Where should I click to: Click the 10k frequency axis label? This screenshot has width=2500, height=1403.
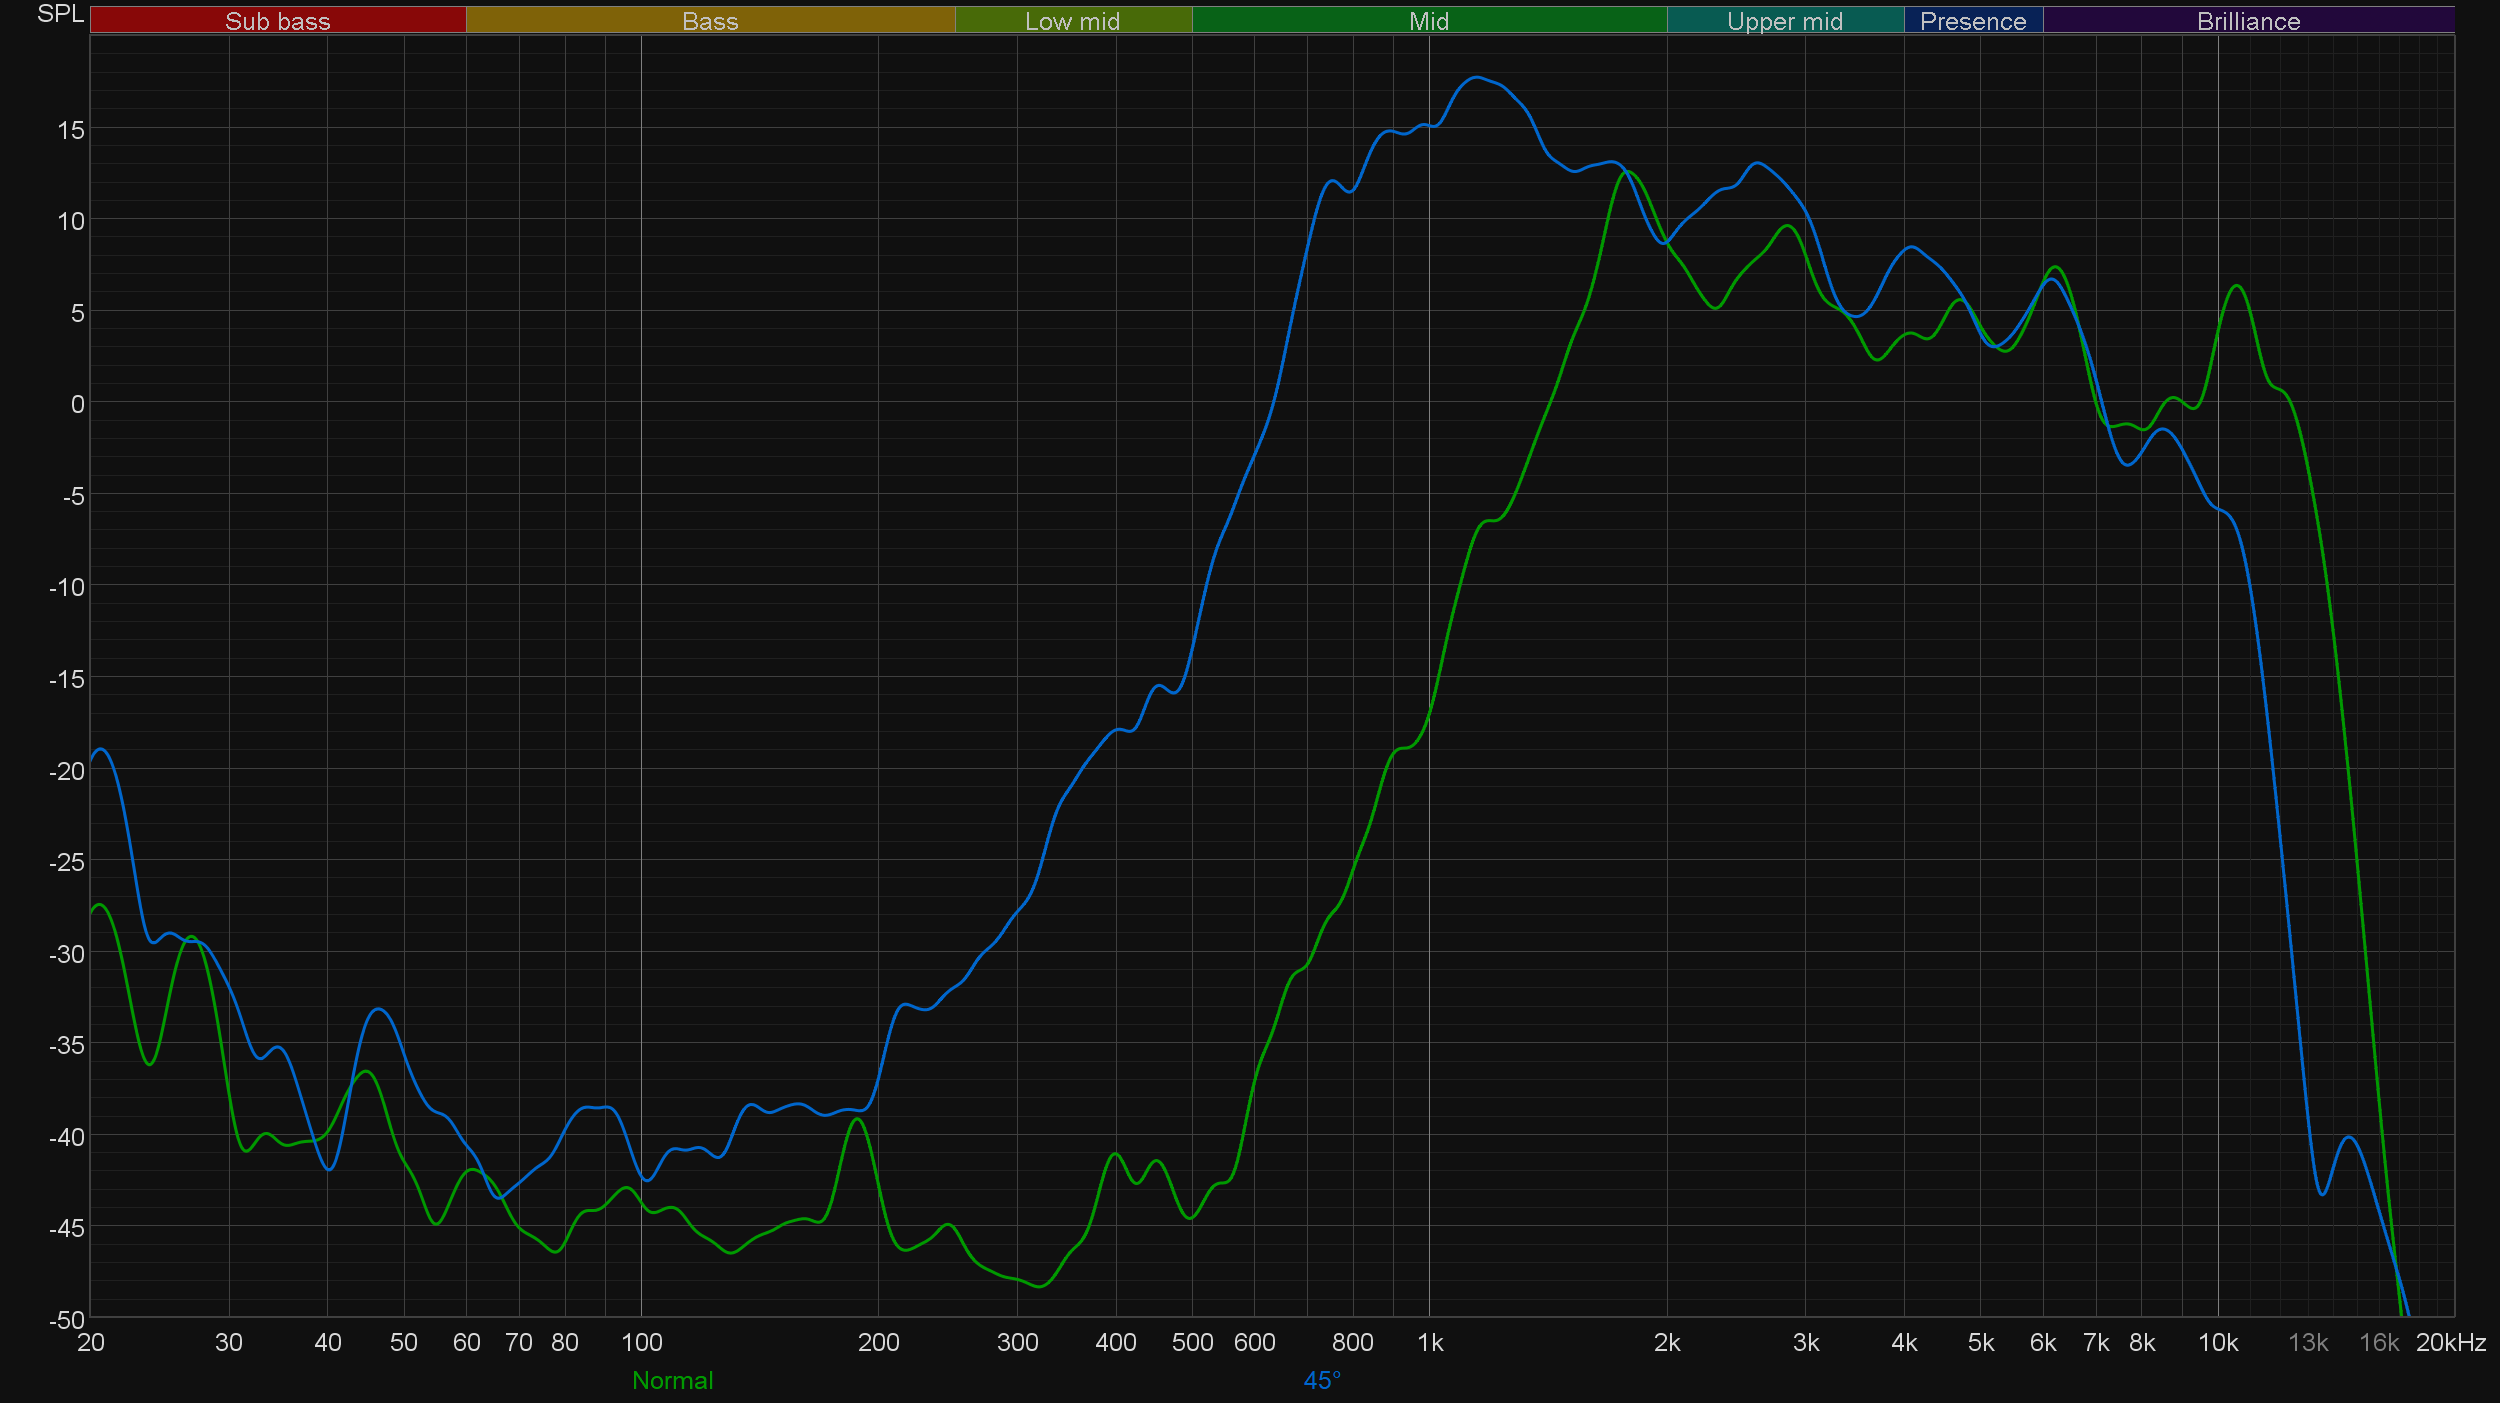(x=2217, y=1342)
